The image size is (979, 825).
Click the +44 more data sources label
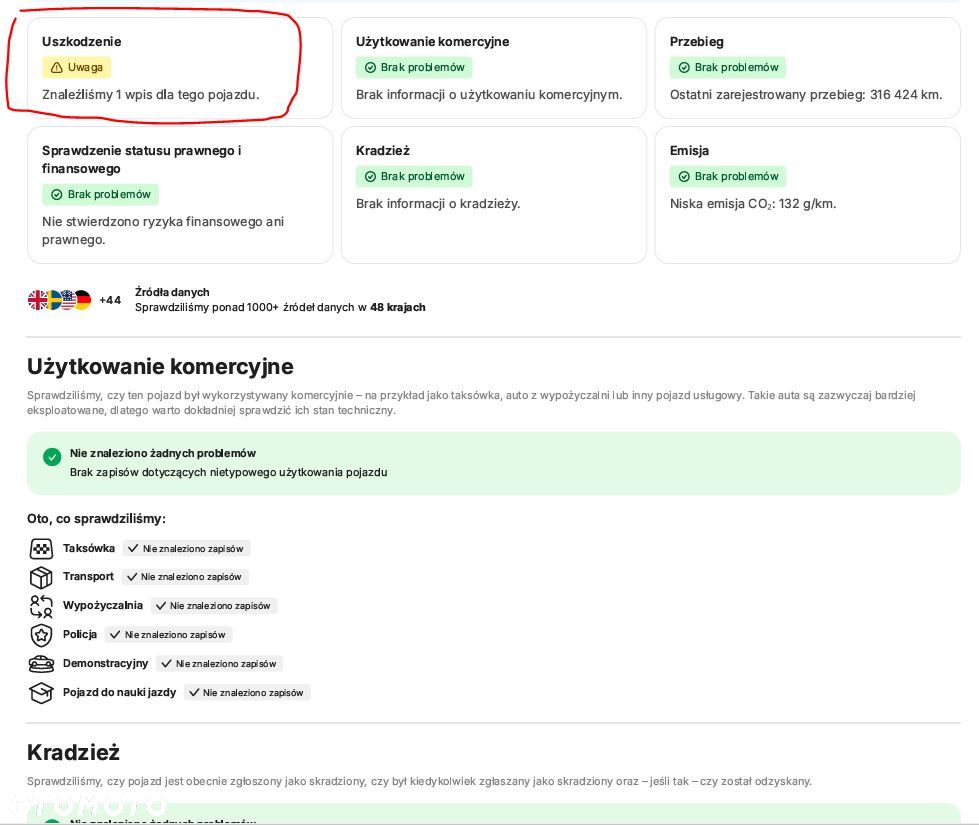coord(110,300)
